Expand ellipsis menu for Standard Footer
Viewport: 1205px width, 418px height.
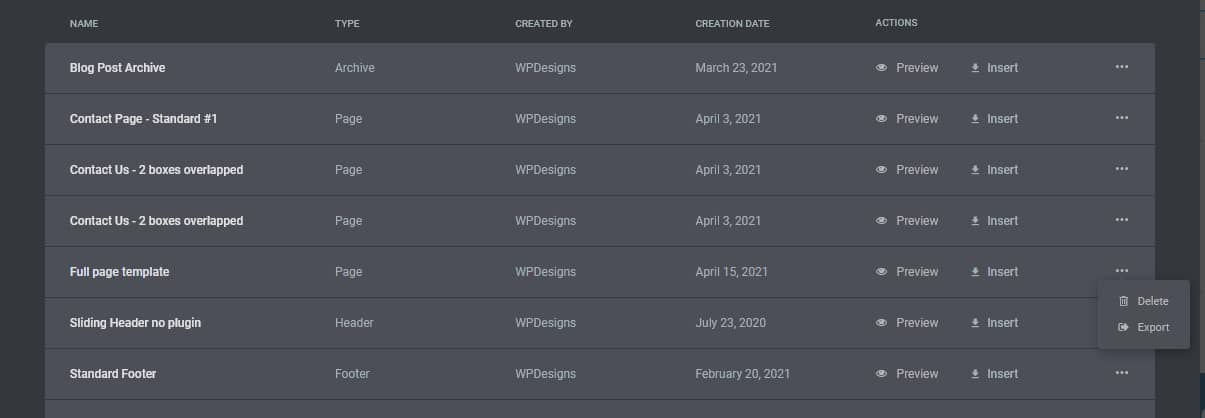pos(1121,373)
